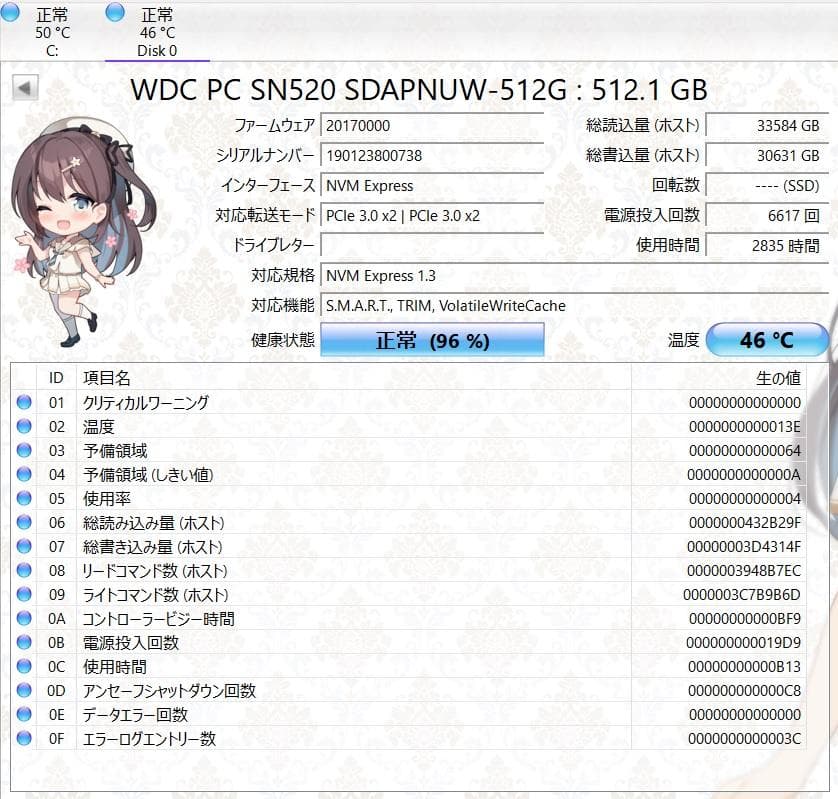Click the transfer mode field PCIe 3.0 x2
Screen dimensions: 838x799
coord(432,215)
